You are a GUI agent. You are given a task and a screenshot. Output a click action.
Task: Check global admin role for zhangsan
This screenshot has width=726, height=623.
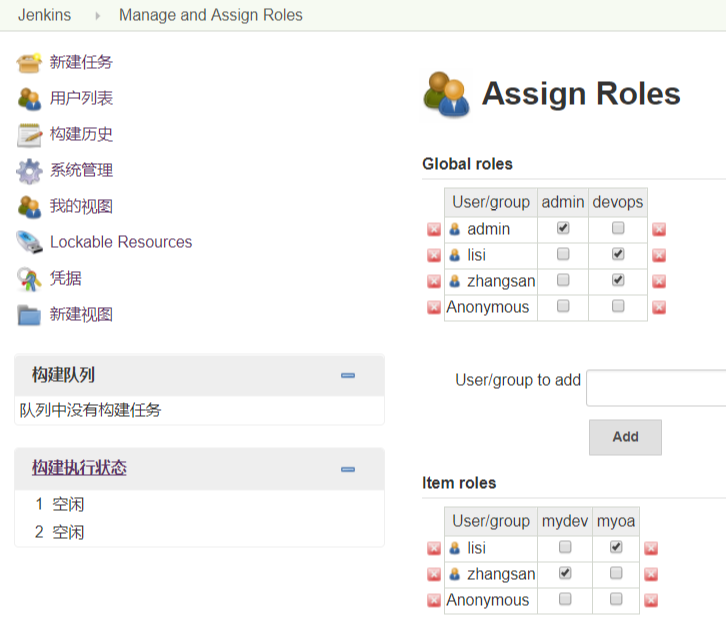point(563,280)
